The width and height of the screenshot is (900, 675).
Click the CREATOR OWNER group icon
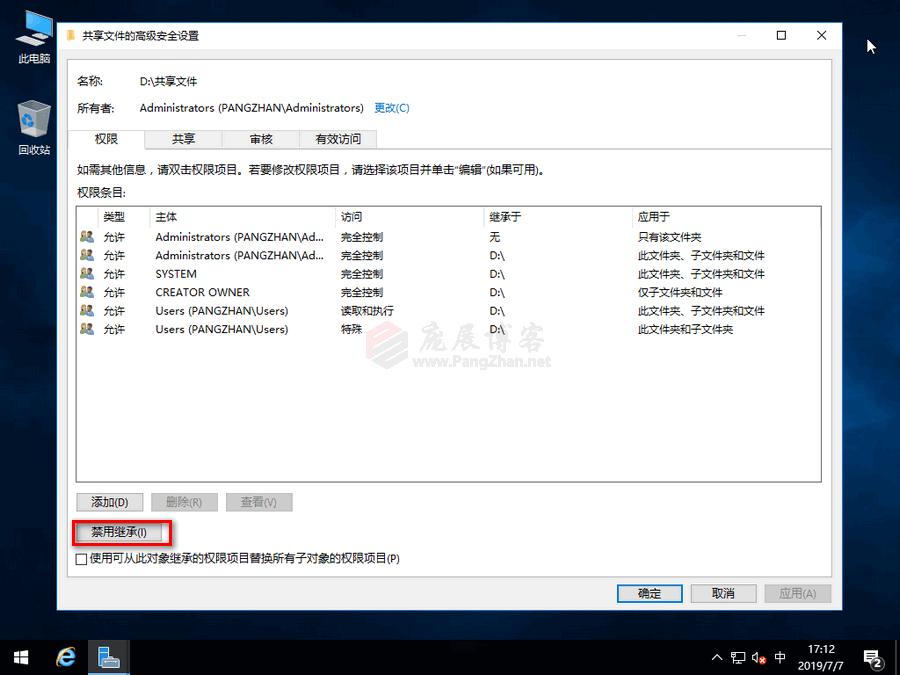[88, 292]
